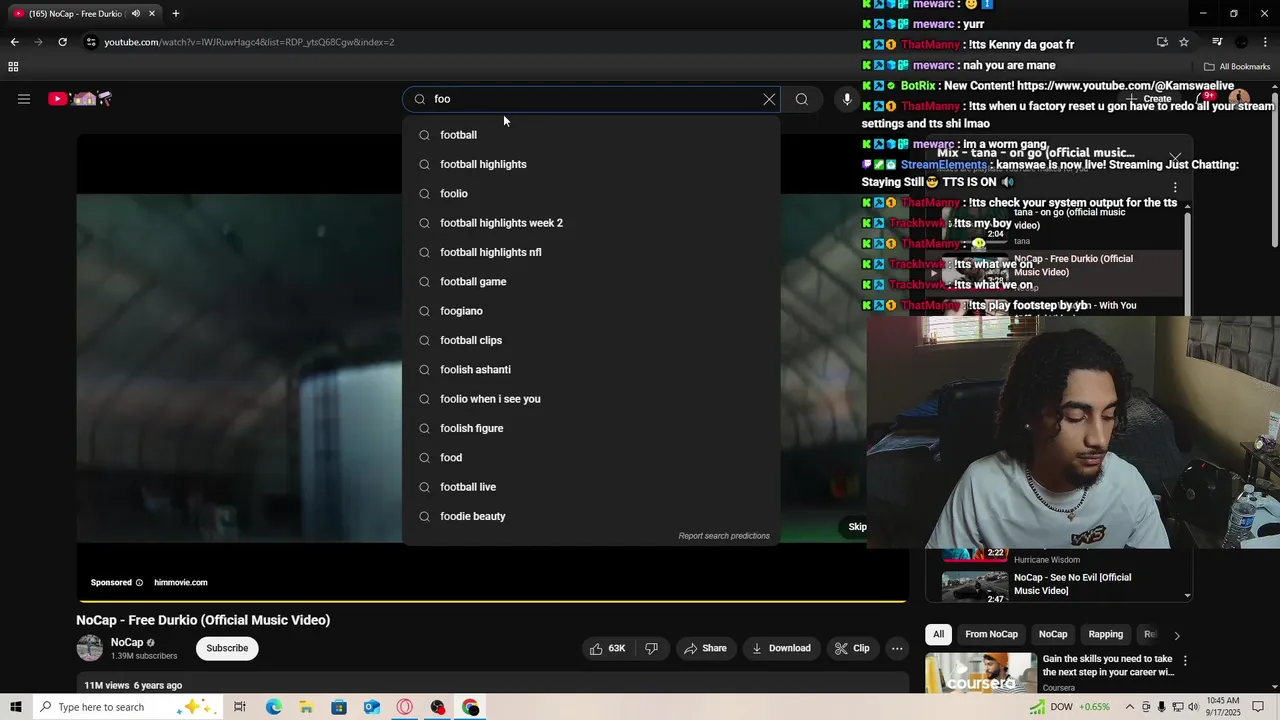Submit search with the magnifier button
1280x720 pixels.
[x=802, y=99]
